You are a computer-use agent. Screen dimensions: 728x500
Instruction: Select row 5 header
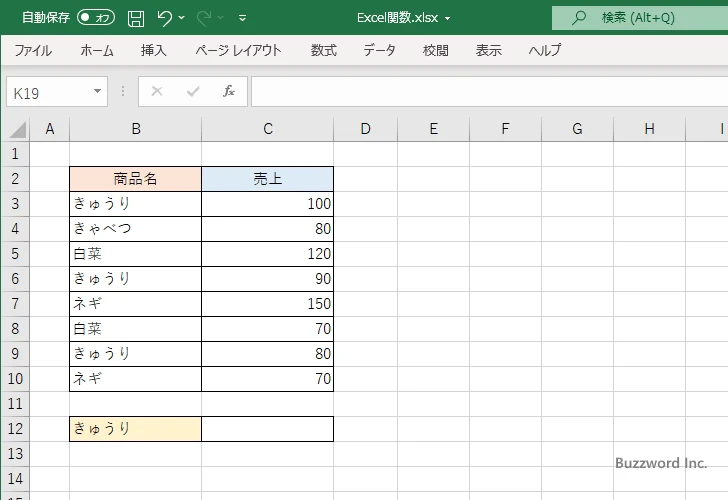[15, 254]
